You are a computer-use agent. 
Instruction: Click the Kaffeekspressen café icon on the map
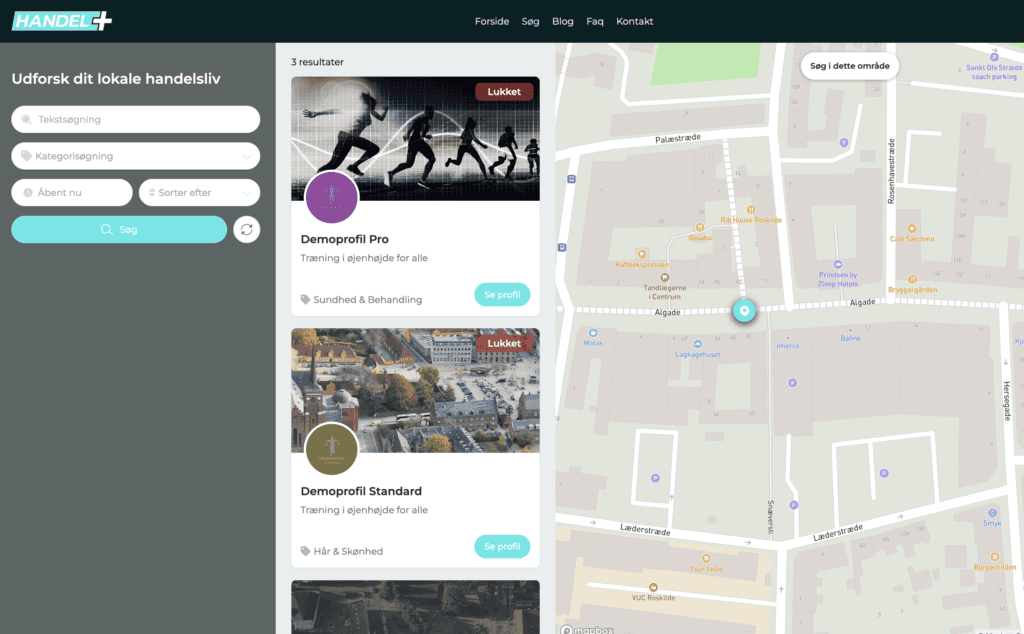[642, 254]
